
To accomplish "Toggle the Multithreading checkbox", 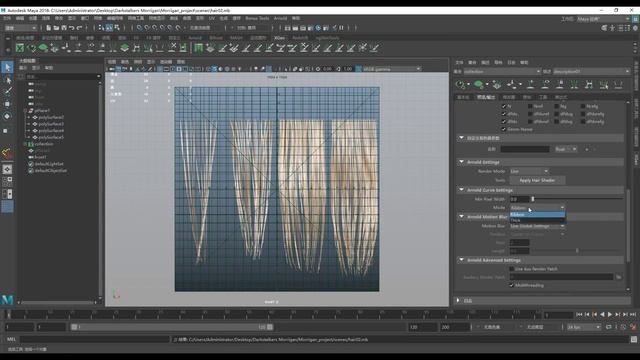I will pos(511,285).
